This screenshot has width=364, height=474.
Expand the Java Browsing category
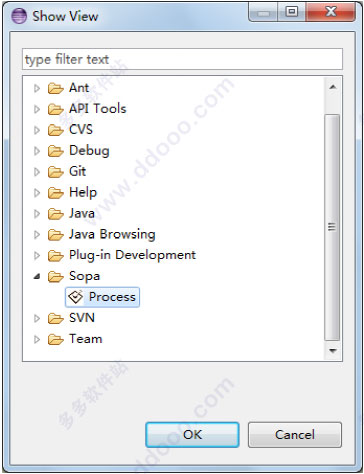click(37, 235)
